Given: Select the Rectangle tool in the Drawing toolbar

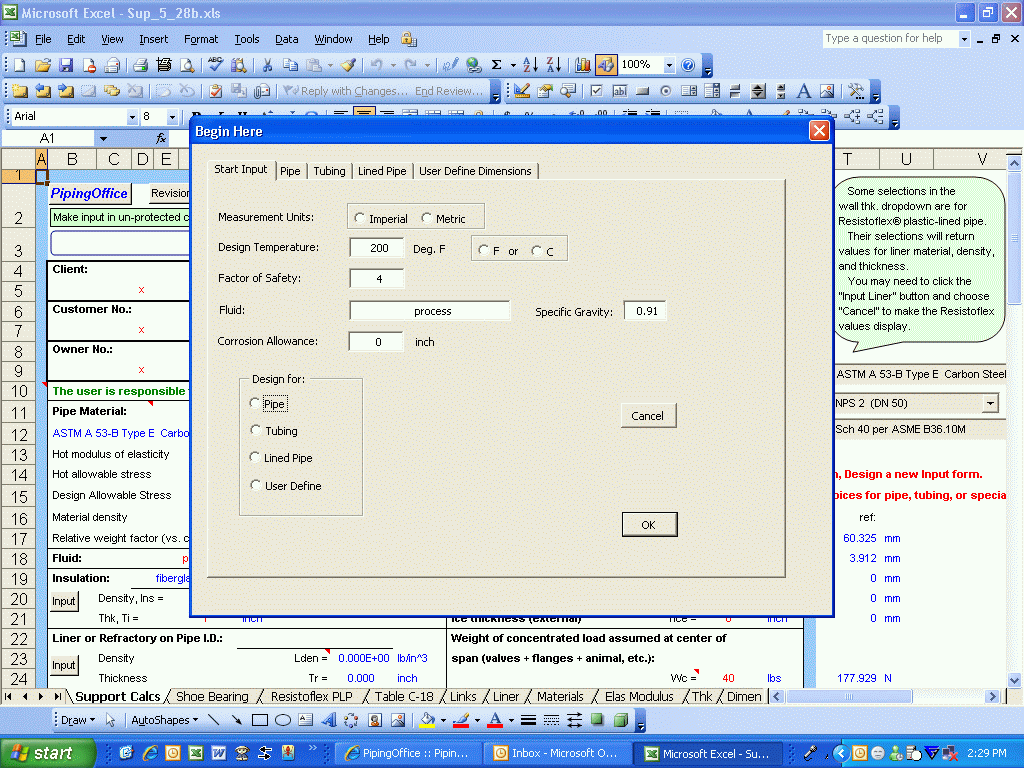Looking at the screenshot, I should click(260, 720).
